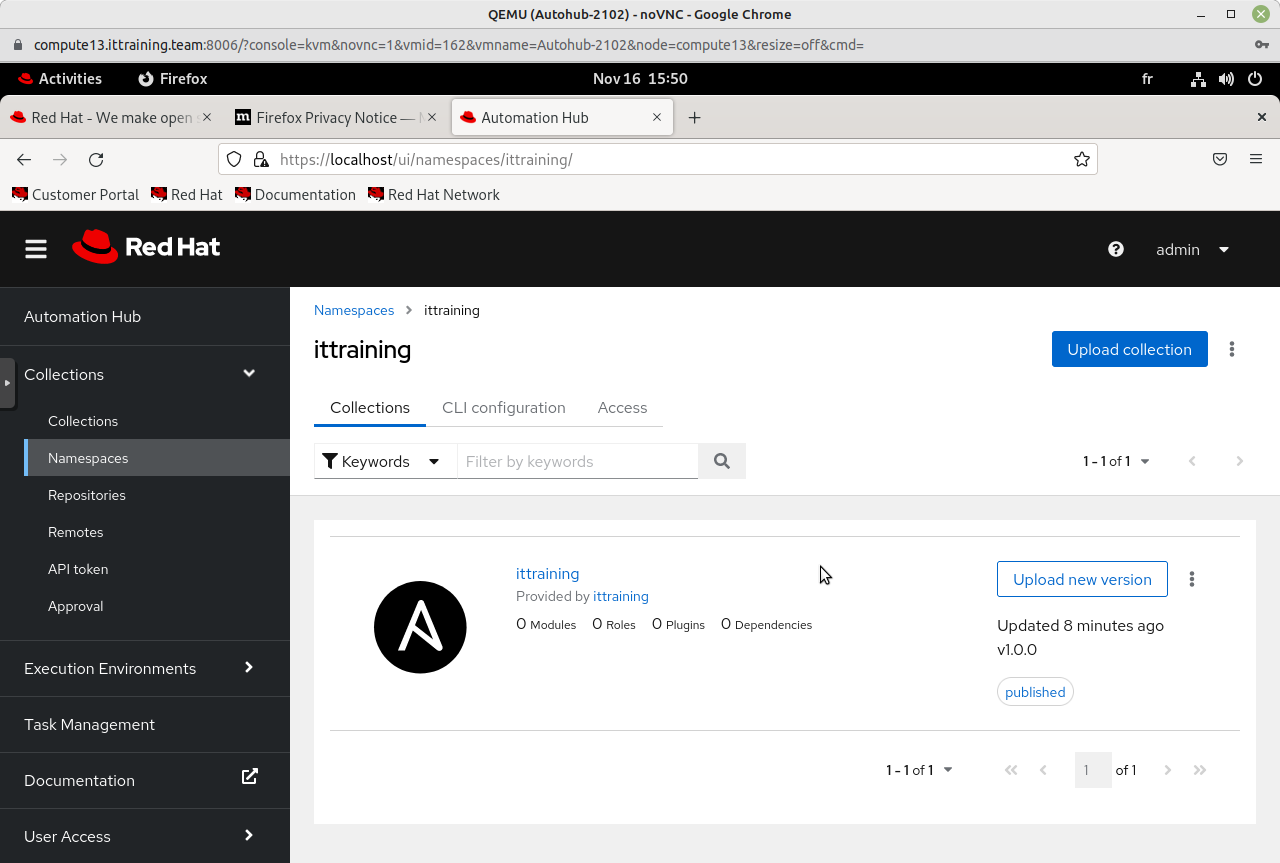Click the Upload collection button
Viewport: 1280px width, 863px height.
(1130, 349)
